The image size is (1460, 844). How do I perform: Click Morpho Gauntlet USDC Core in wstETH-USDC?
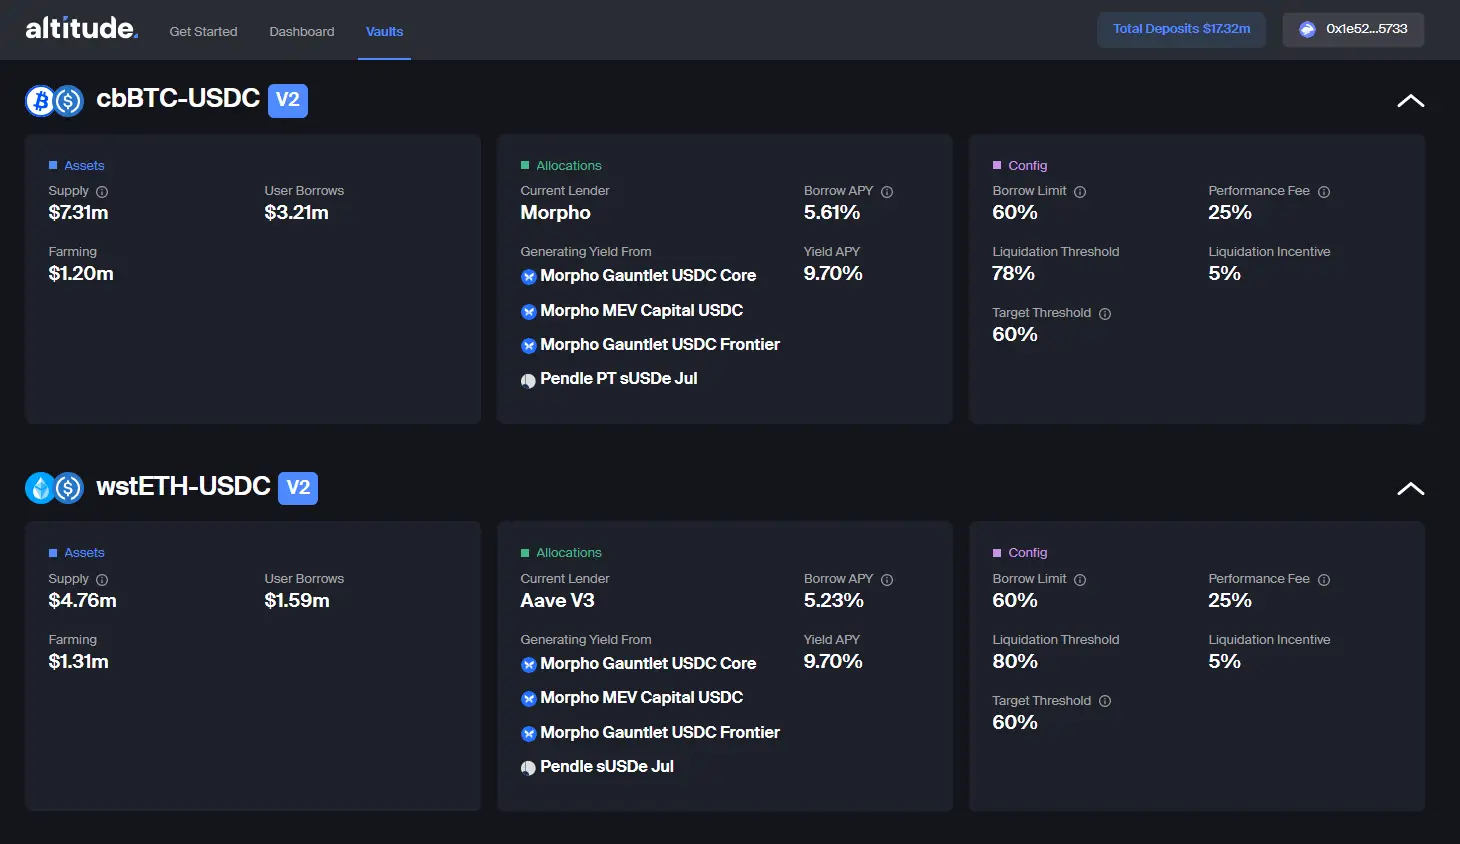pos(648,663)
